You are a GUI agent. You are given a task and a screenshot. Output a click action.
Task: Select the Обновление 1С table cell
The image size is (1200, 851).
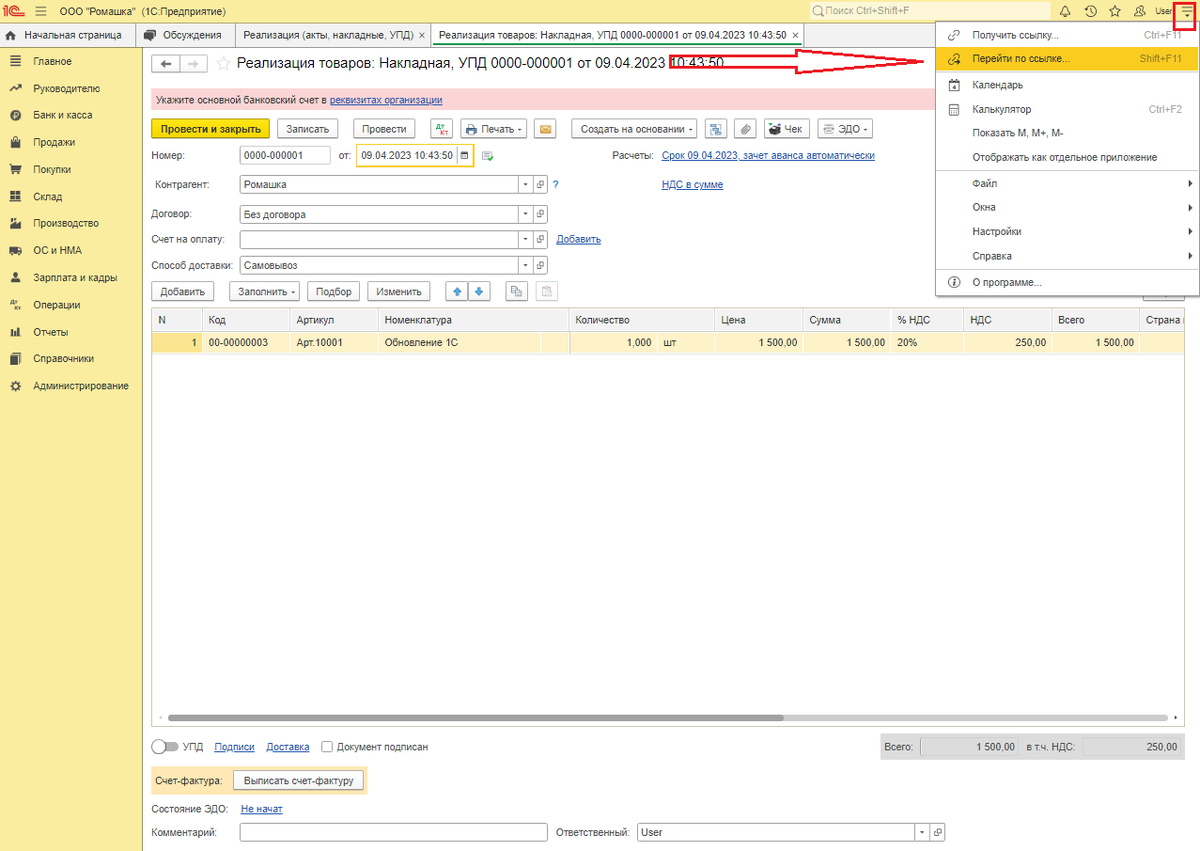pos(459,342)
